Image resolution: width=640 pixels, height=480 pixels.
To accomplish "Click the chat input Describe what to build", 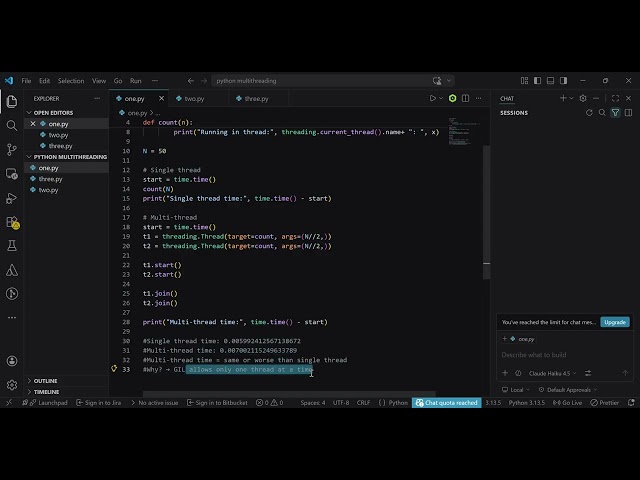I will 564,355.
